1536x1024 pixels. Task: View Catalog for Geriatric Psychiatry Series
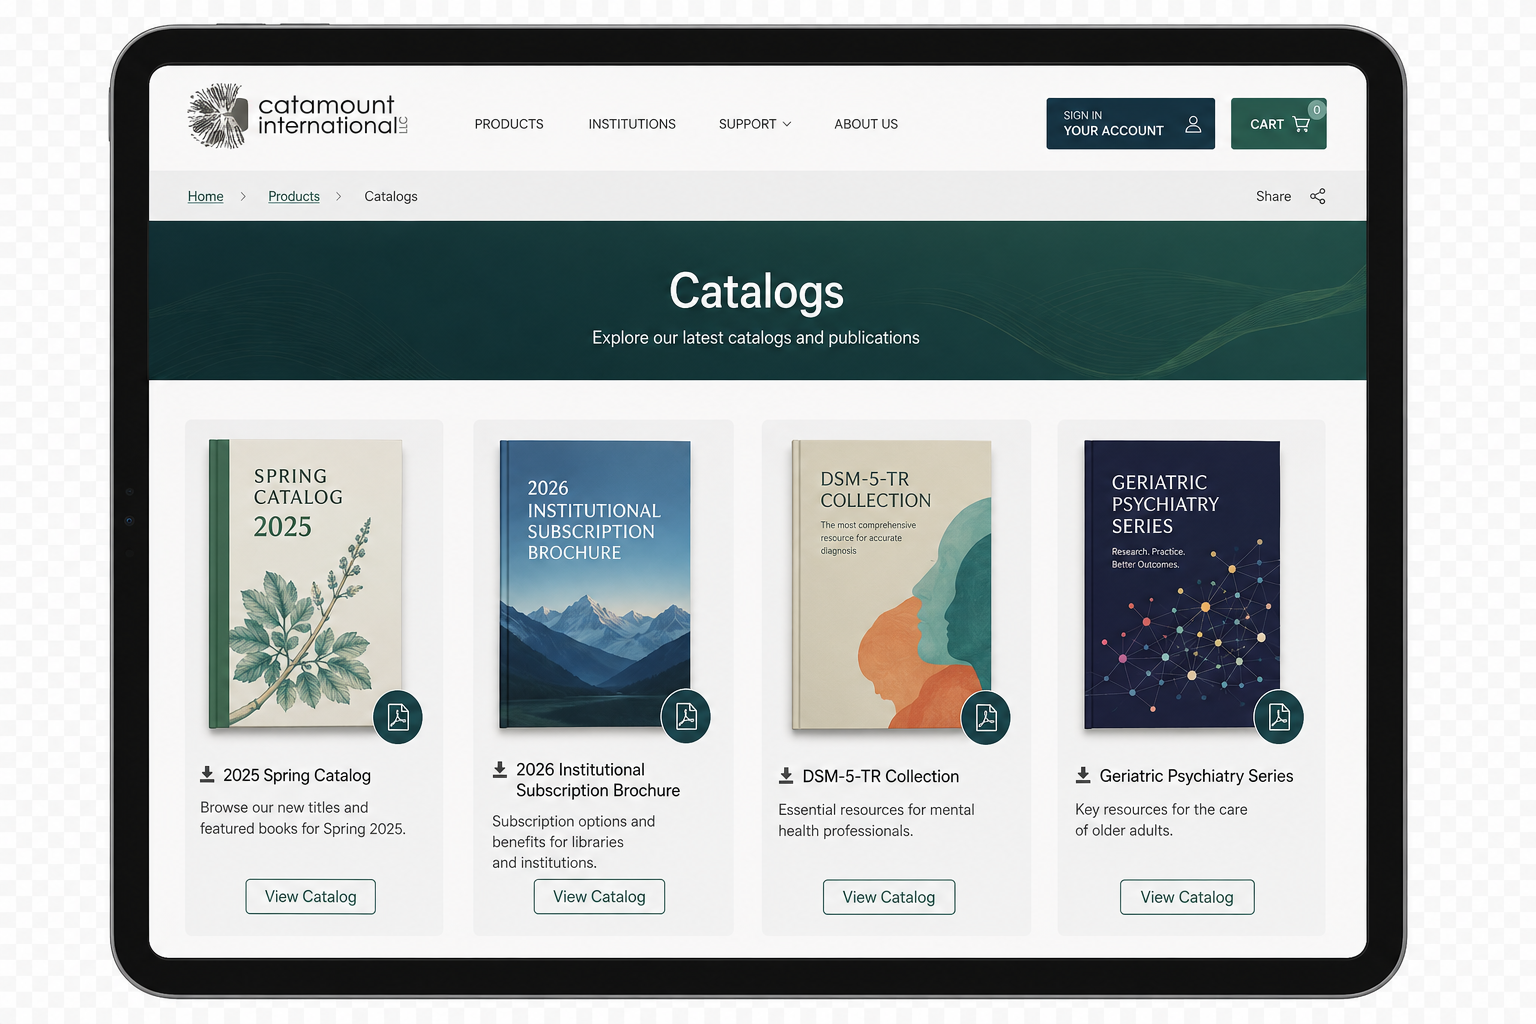point(1187,897)
